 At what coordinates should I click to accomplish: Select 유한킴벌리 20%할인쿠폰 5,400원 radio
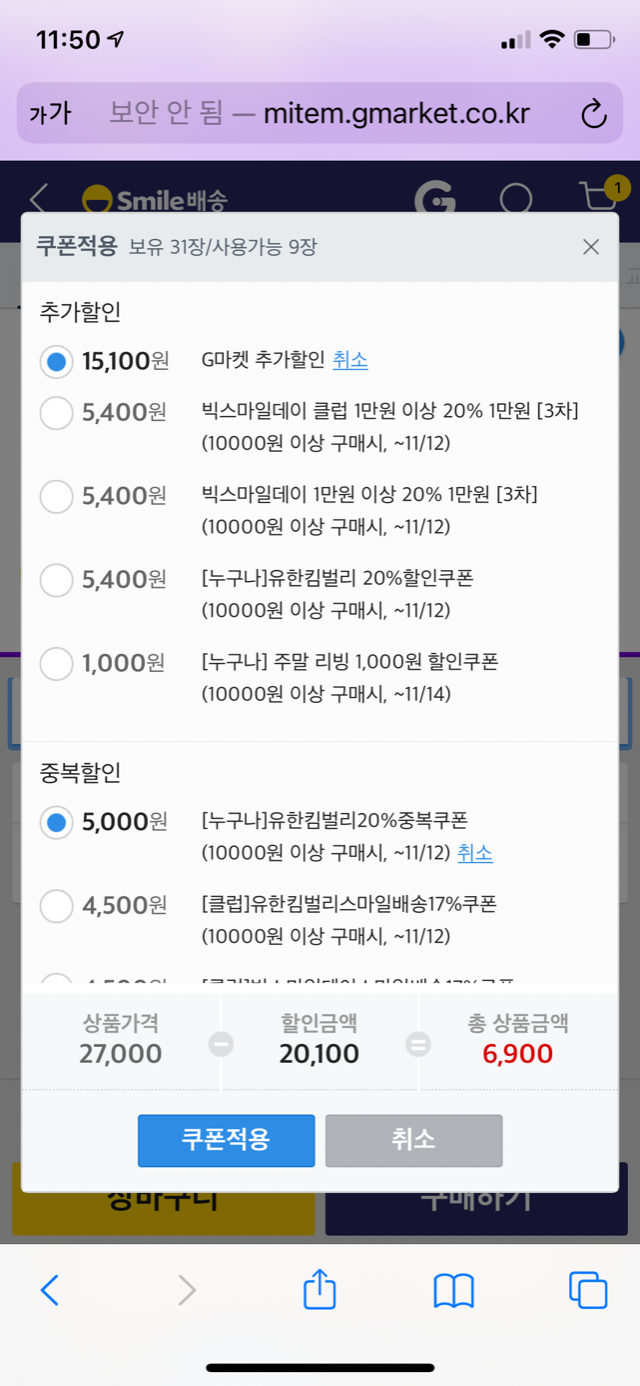point(56,579)
